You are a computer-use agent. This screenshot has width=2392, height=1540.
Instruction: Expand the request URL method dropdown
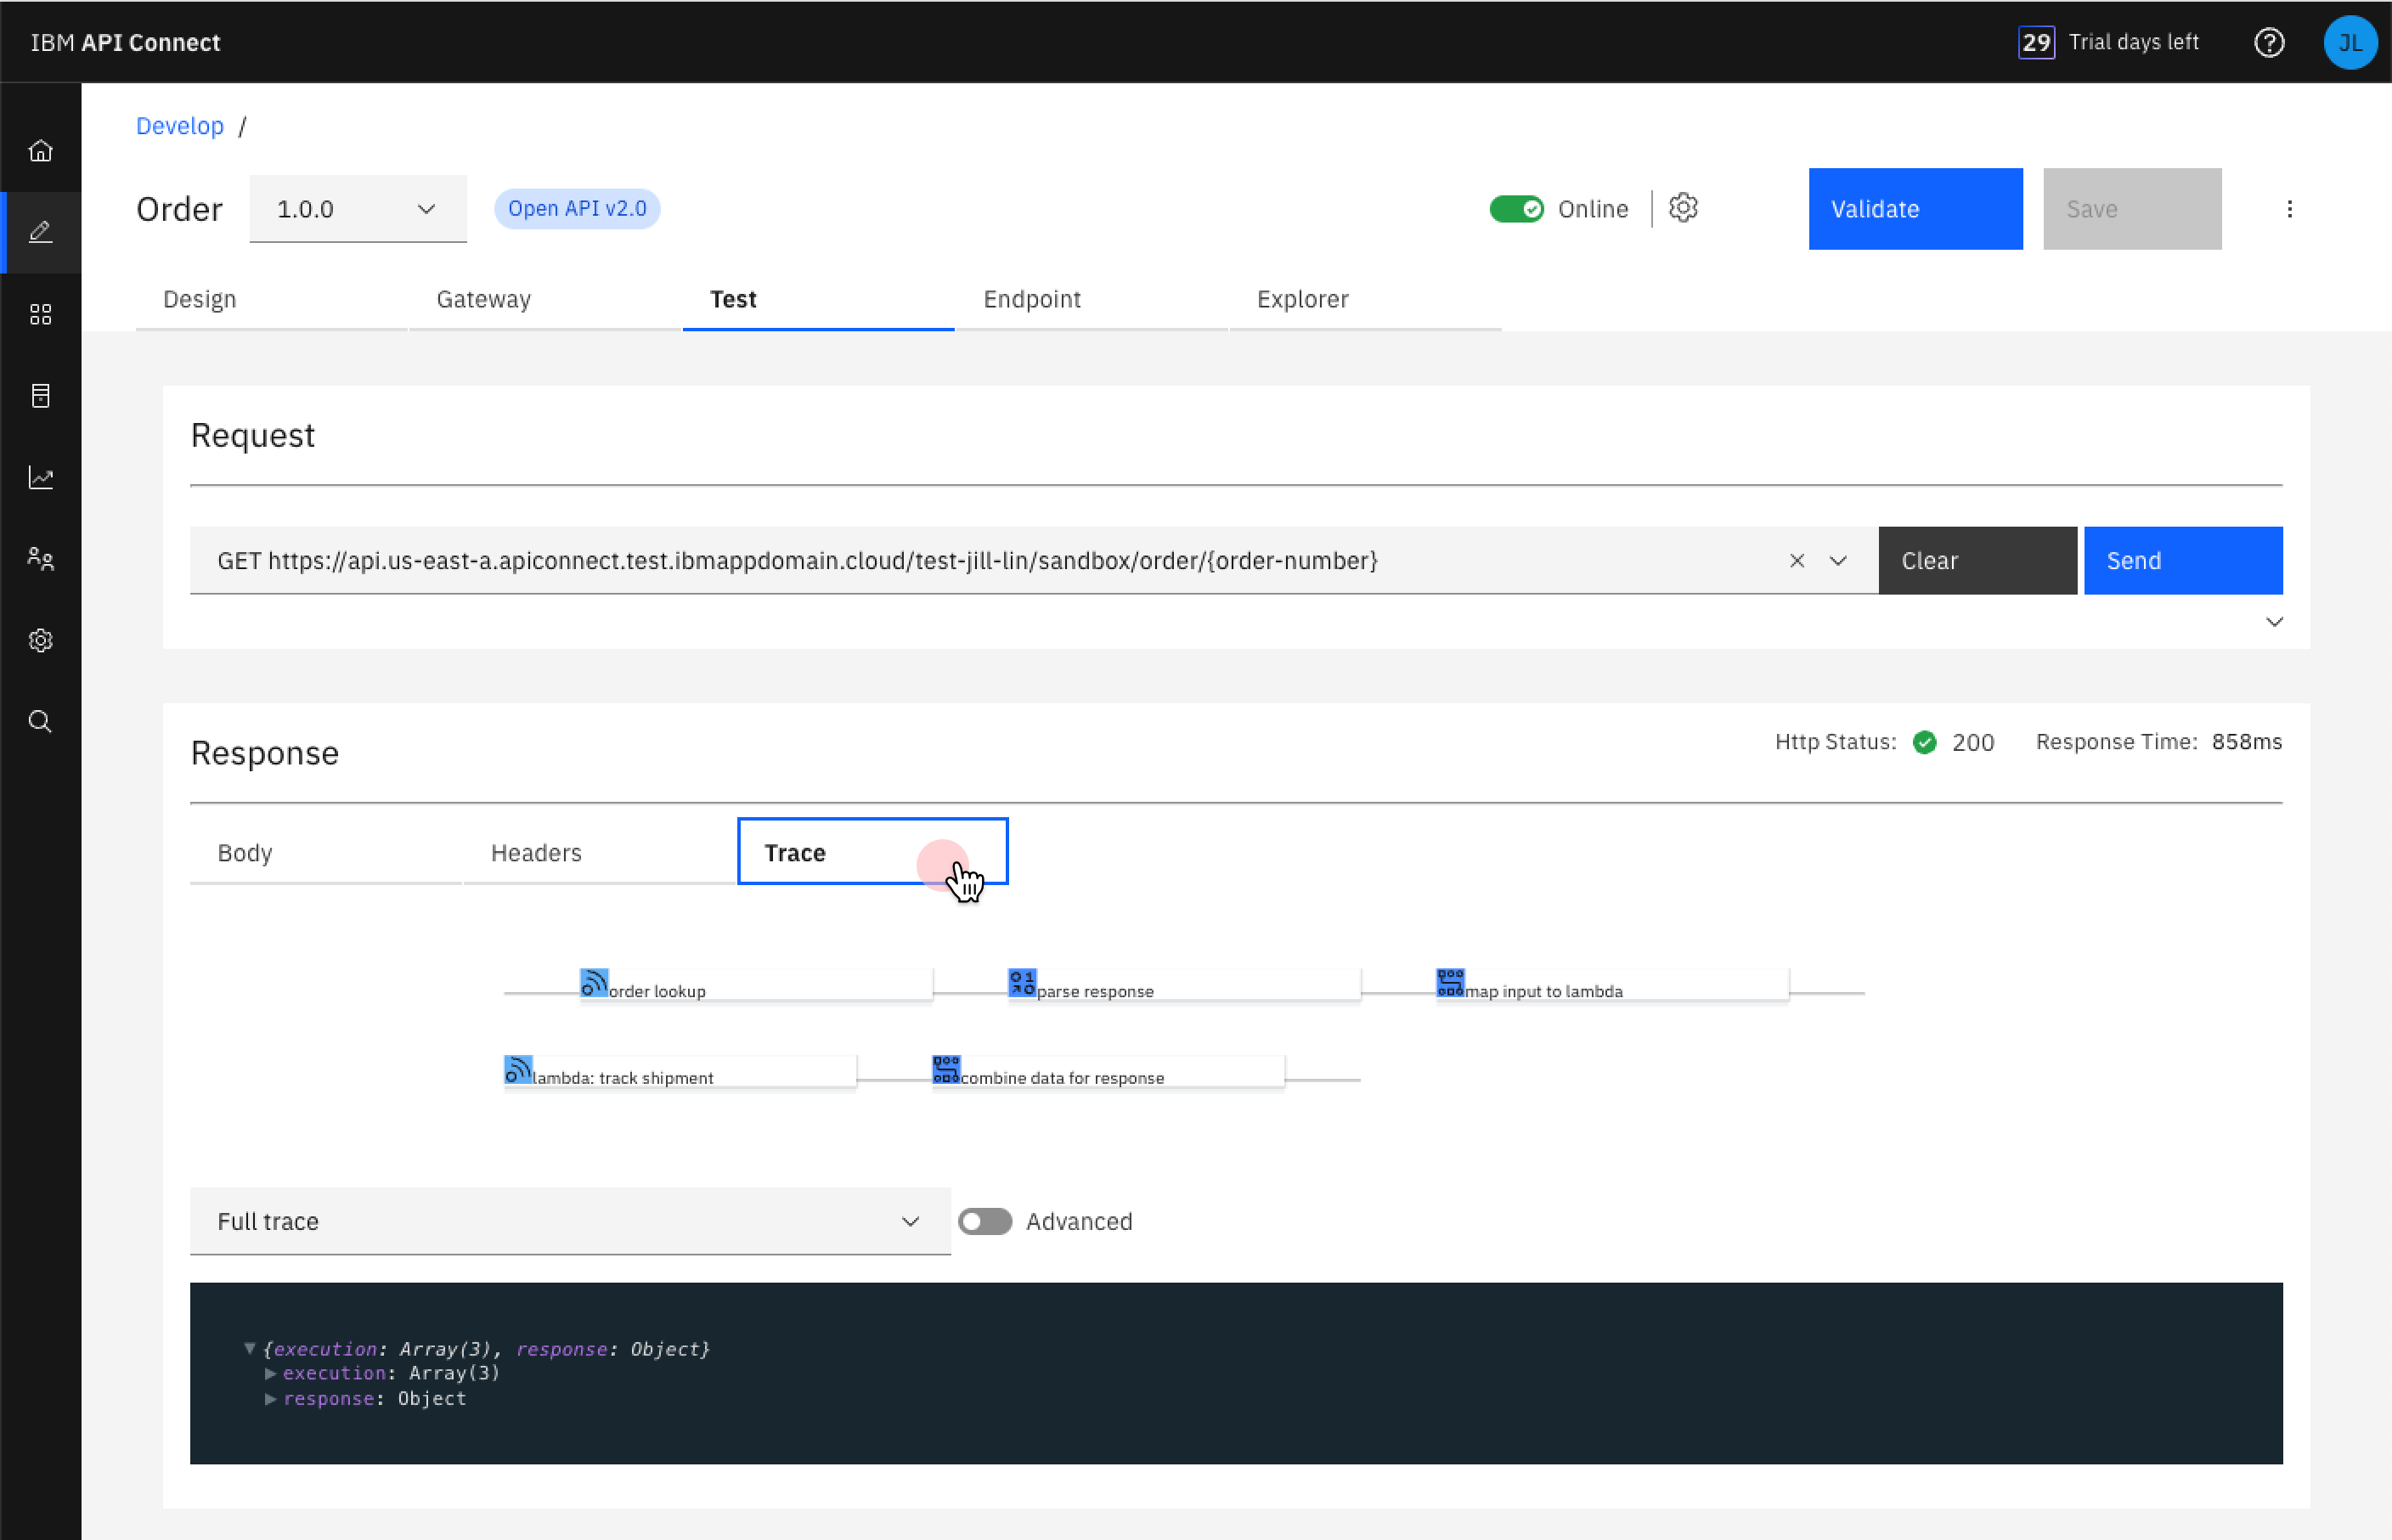[x=1837, y=561]
